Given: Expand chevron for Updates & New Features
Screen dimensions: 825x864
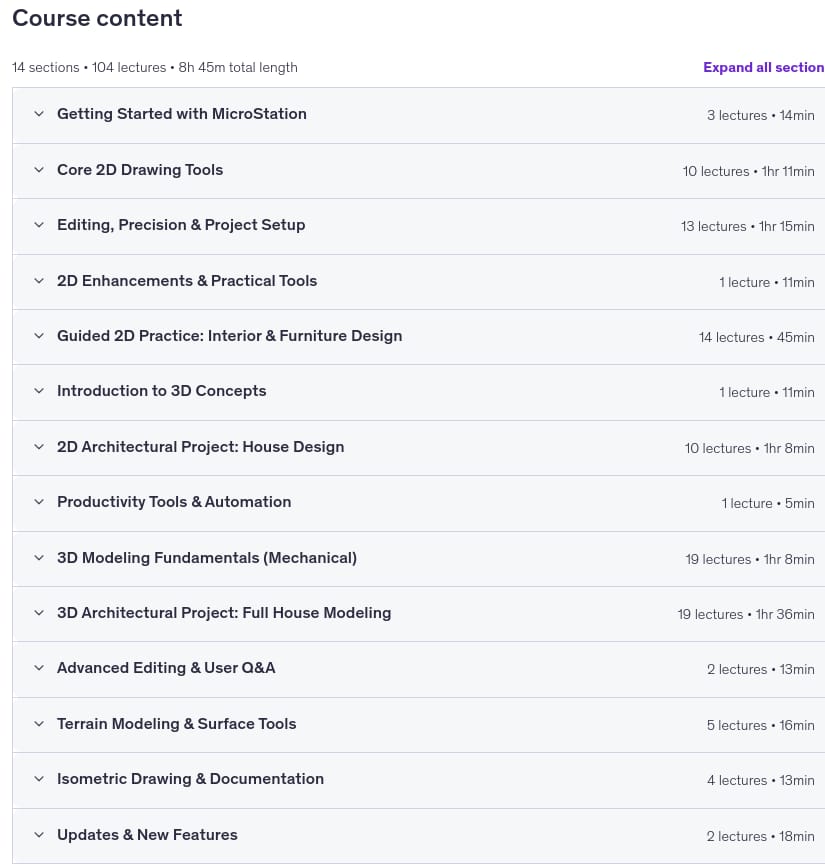Looking at the screenshot, I should (x=39, y=835).
